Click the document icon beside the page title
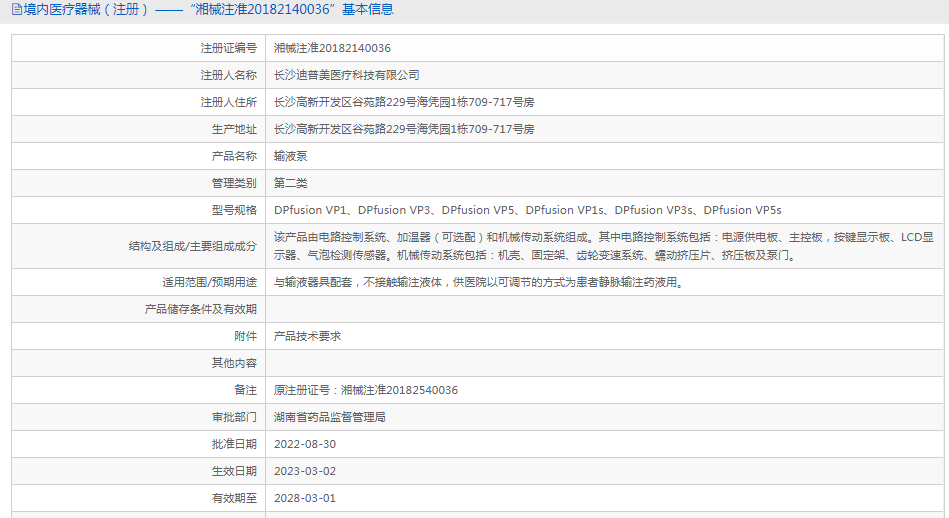Viewport: 949px width, 518px height. click(x=16, y=10)
